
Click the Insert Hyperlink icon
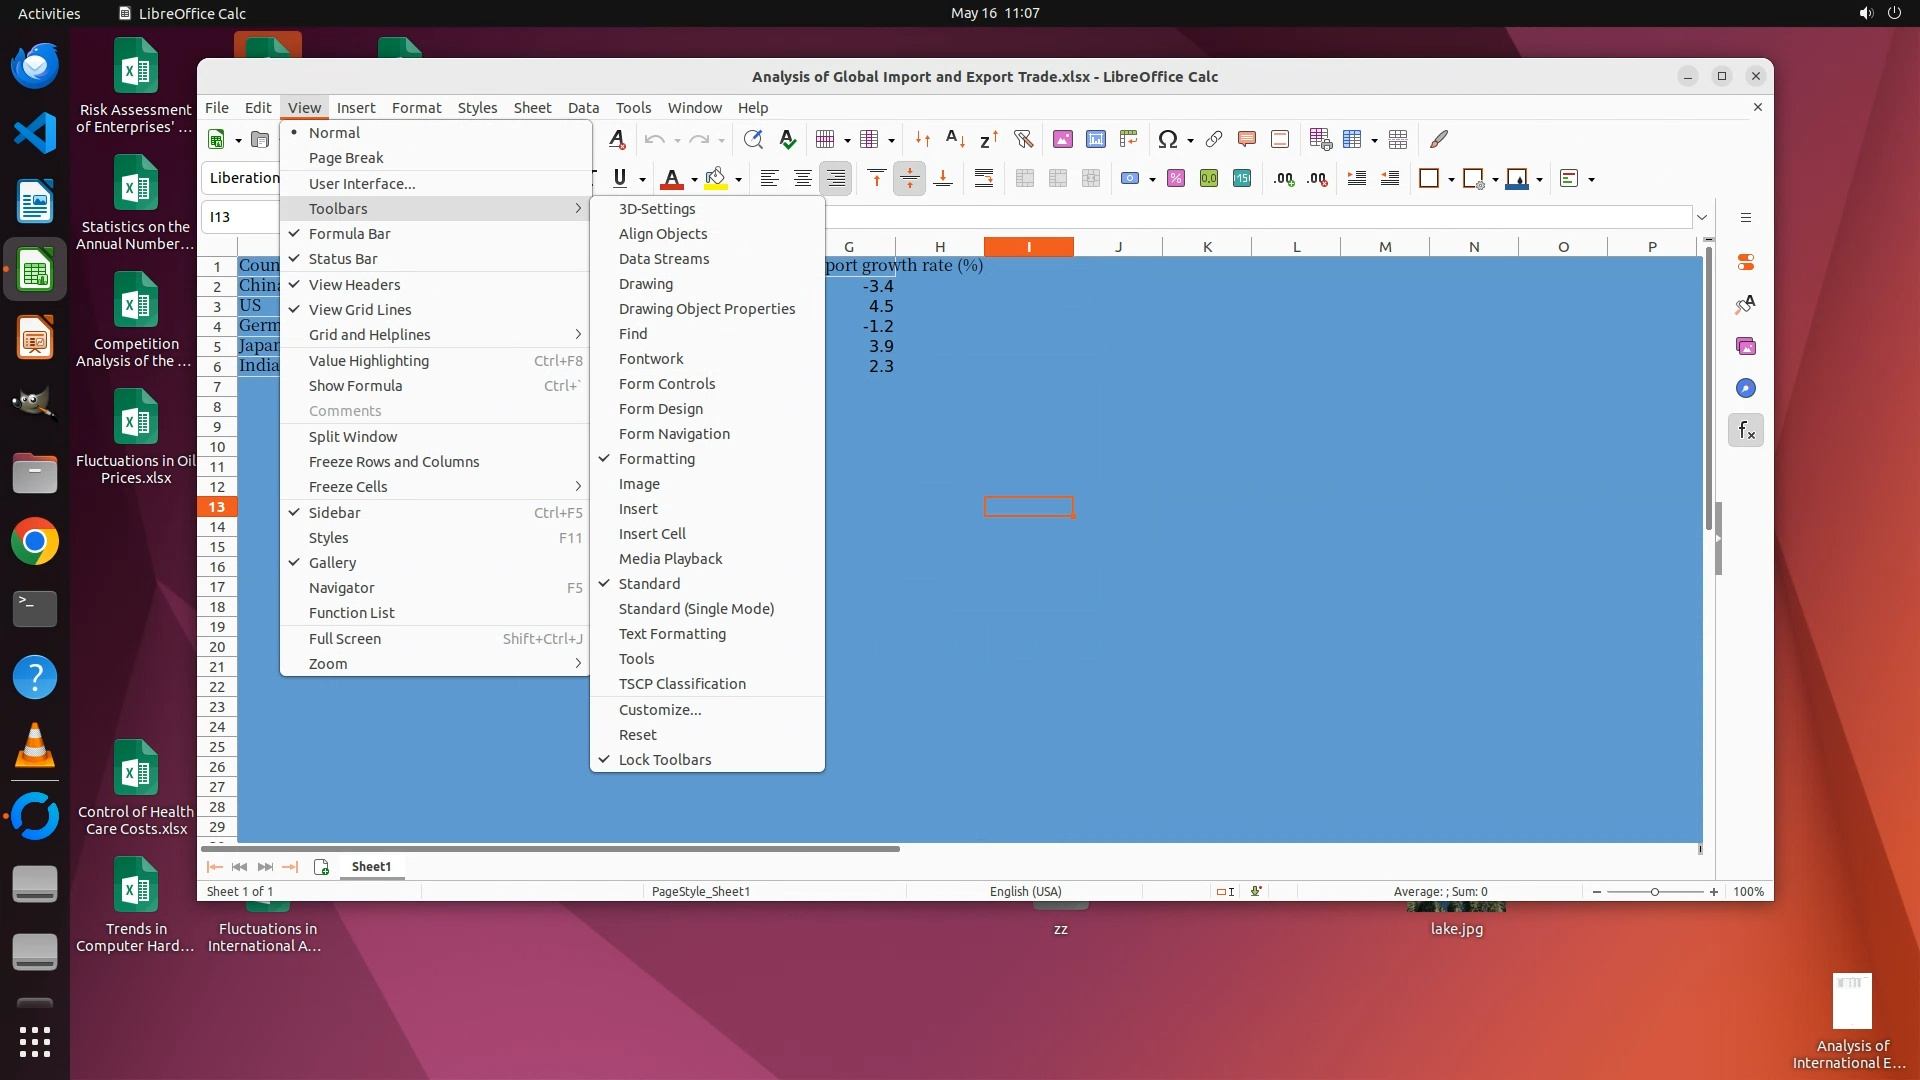(1214, 140)
